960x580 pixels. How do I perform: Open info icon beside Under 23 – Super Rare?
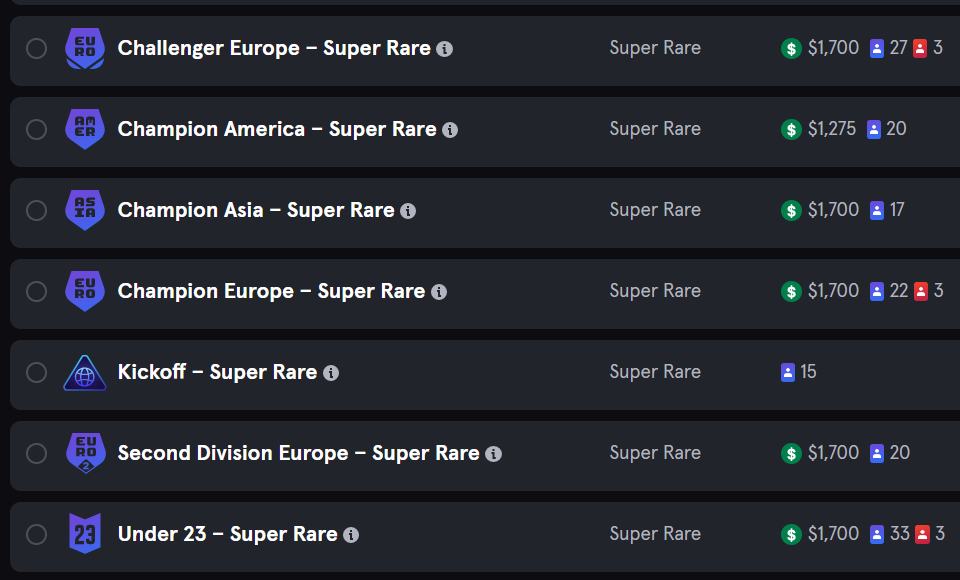click(x=351, y=535)
